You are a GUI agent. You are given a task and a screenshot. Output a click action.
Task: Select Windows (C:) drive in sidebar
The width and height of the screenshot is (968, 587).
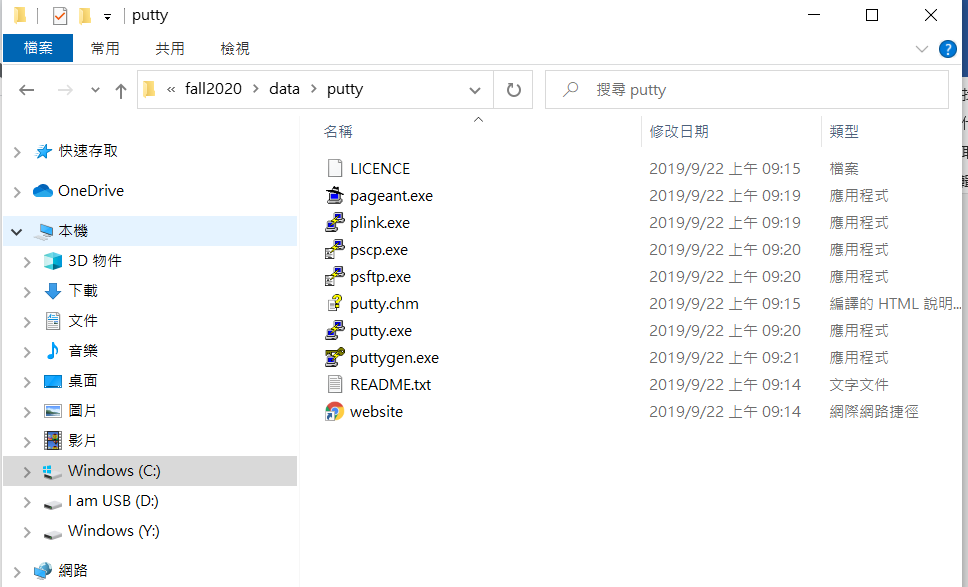coord(150,471)
